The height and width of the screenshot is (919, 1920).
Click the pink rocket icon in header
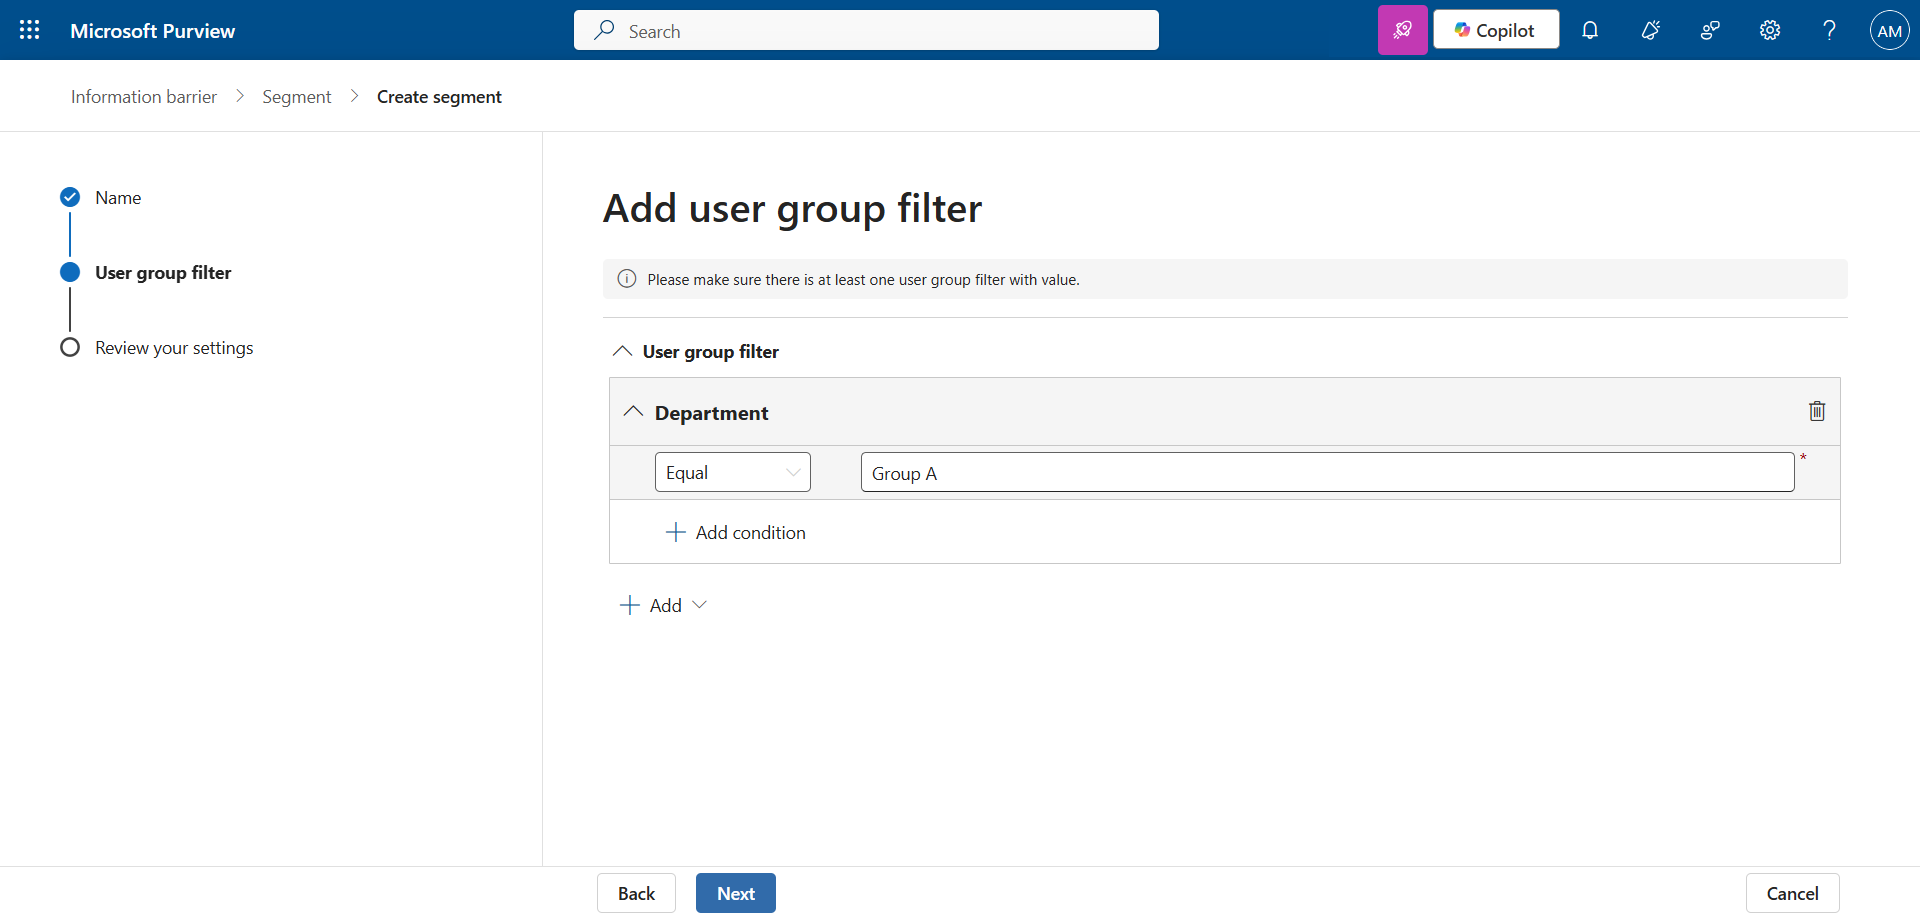[1402, 30]
